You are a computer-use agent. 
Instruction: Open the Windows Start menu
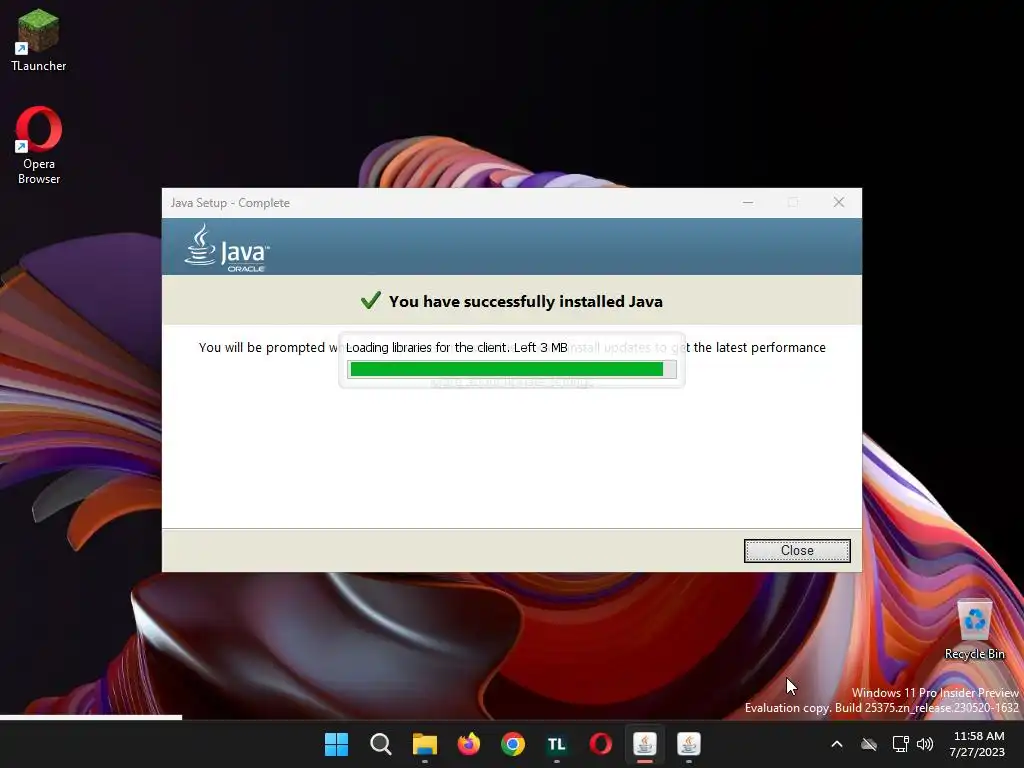pos(336,744)
